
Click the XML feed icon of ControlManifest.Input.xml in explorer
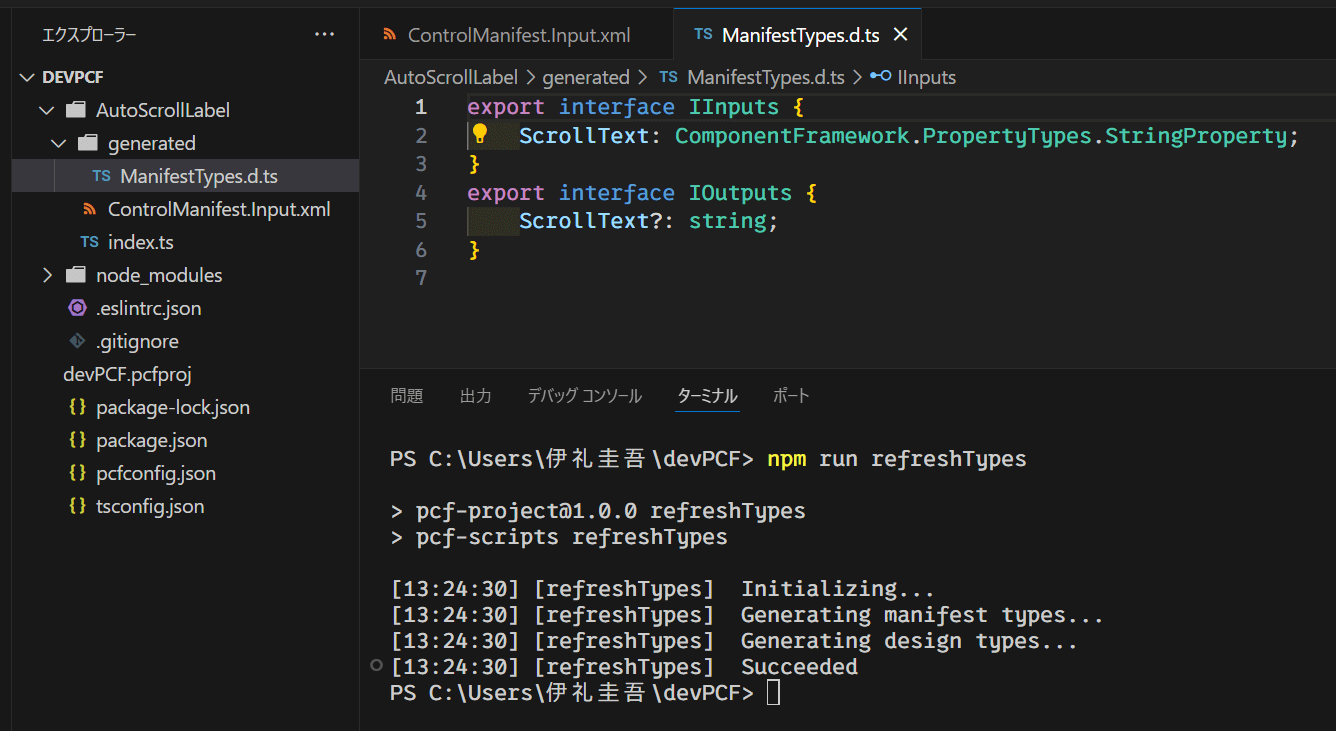tap(90, 209)
